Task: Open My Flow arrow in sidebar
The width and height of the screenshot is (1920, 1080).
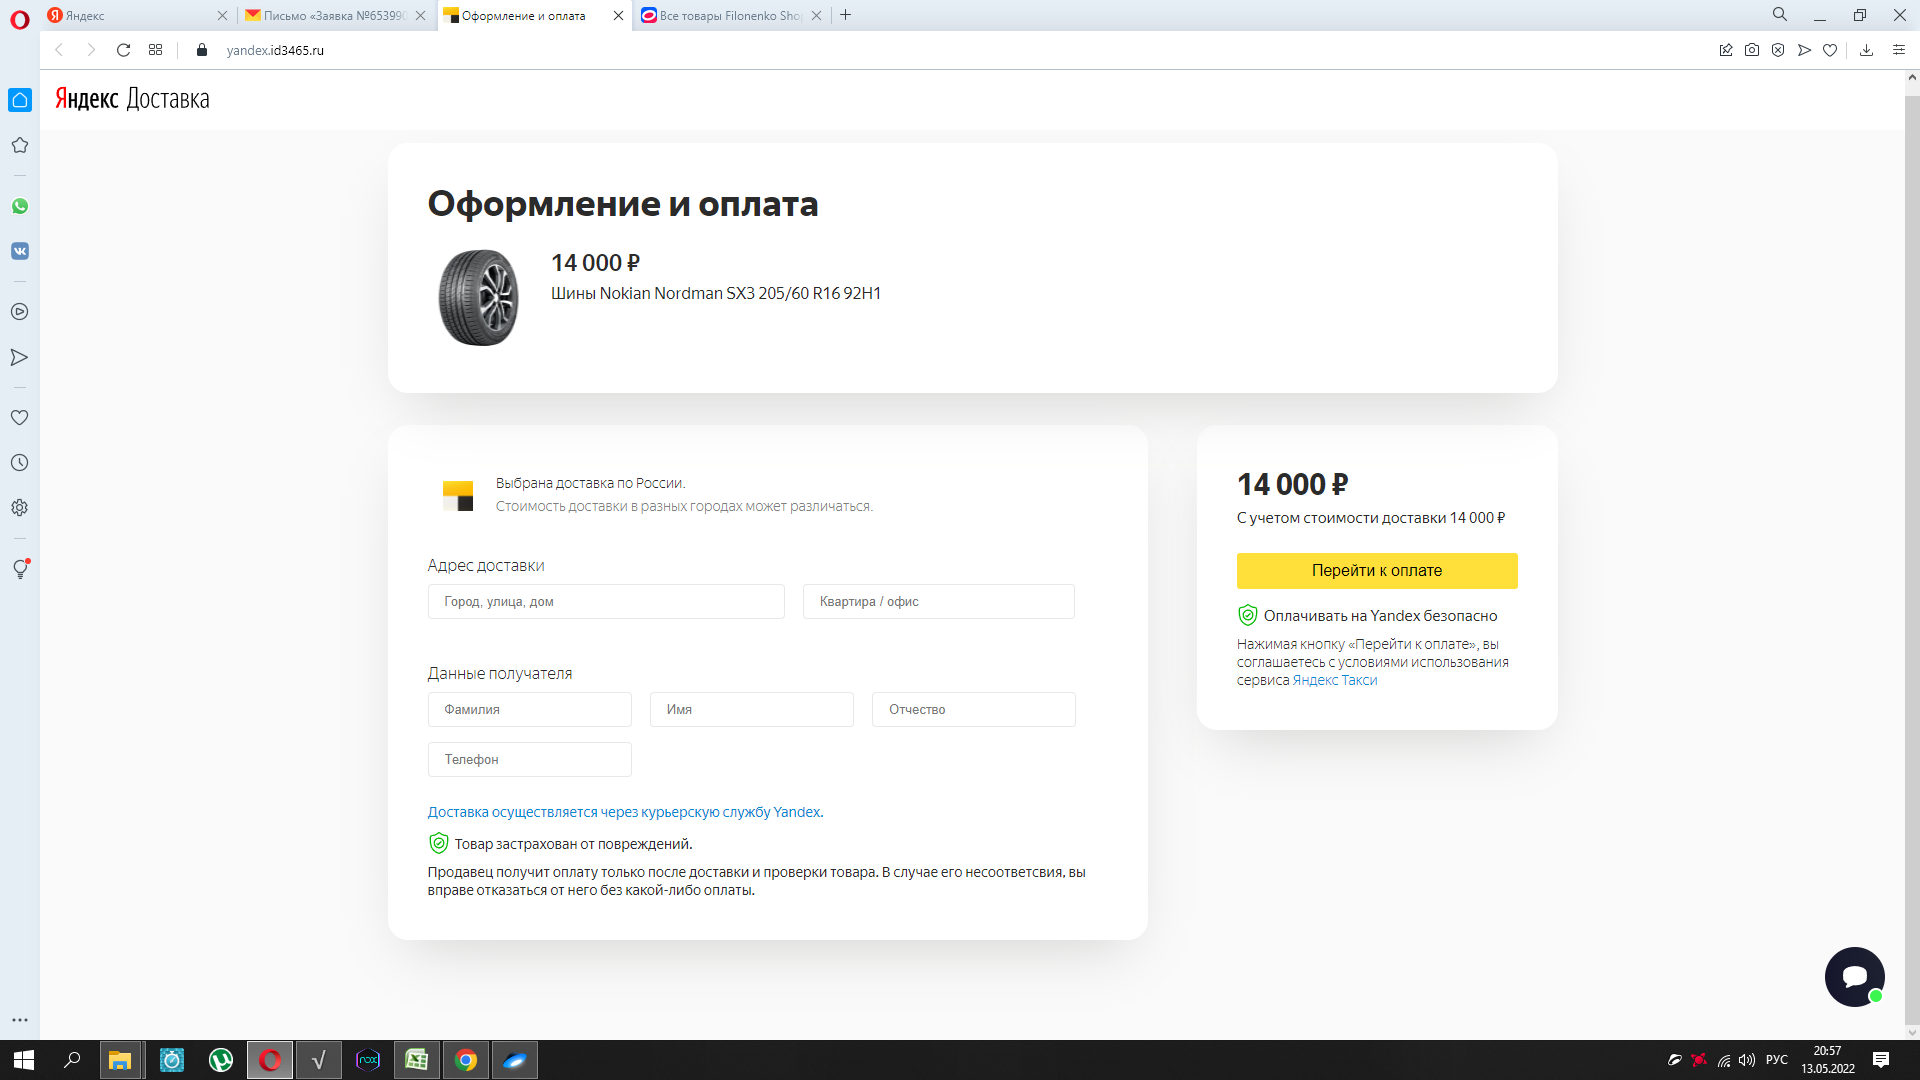Action: click(20, 357)
